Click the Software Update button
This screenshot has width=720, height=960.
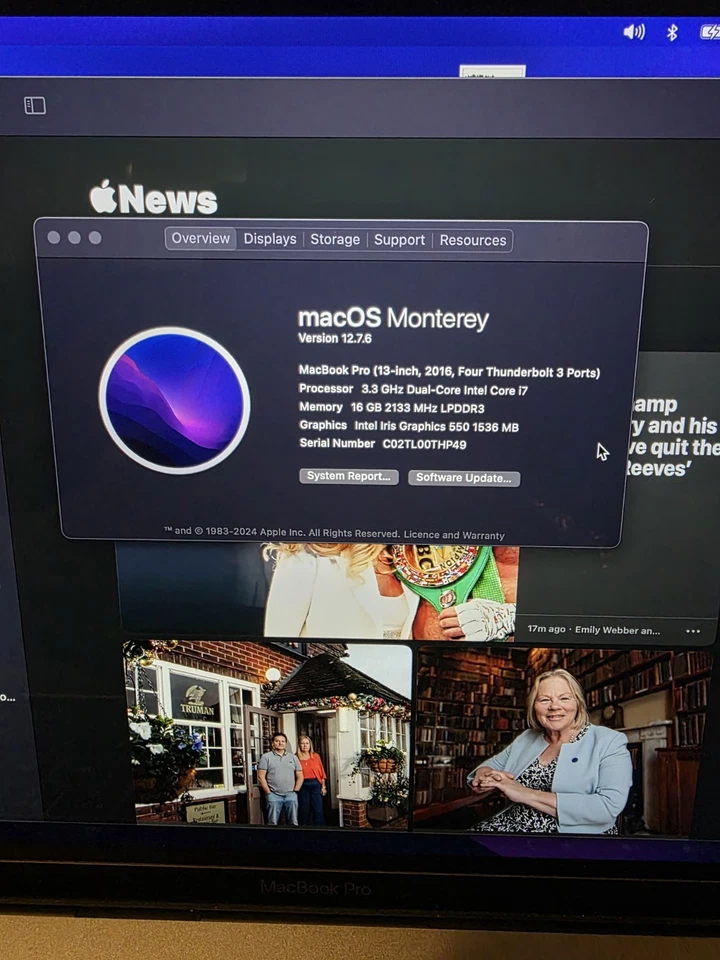point(464,478)
